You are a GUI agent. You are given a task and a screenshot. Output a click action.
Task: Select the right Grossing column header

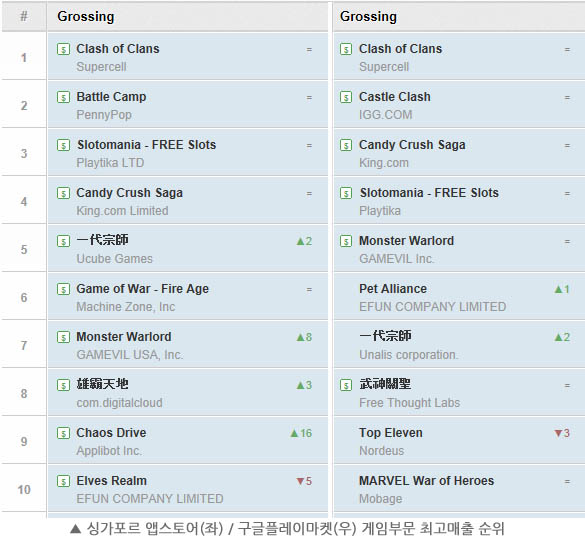coord(368,16)
